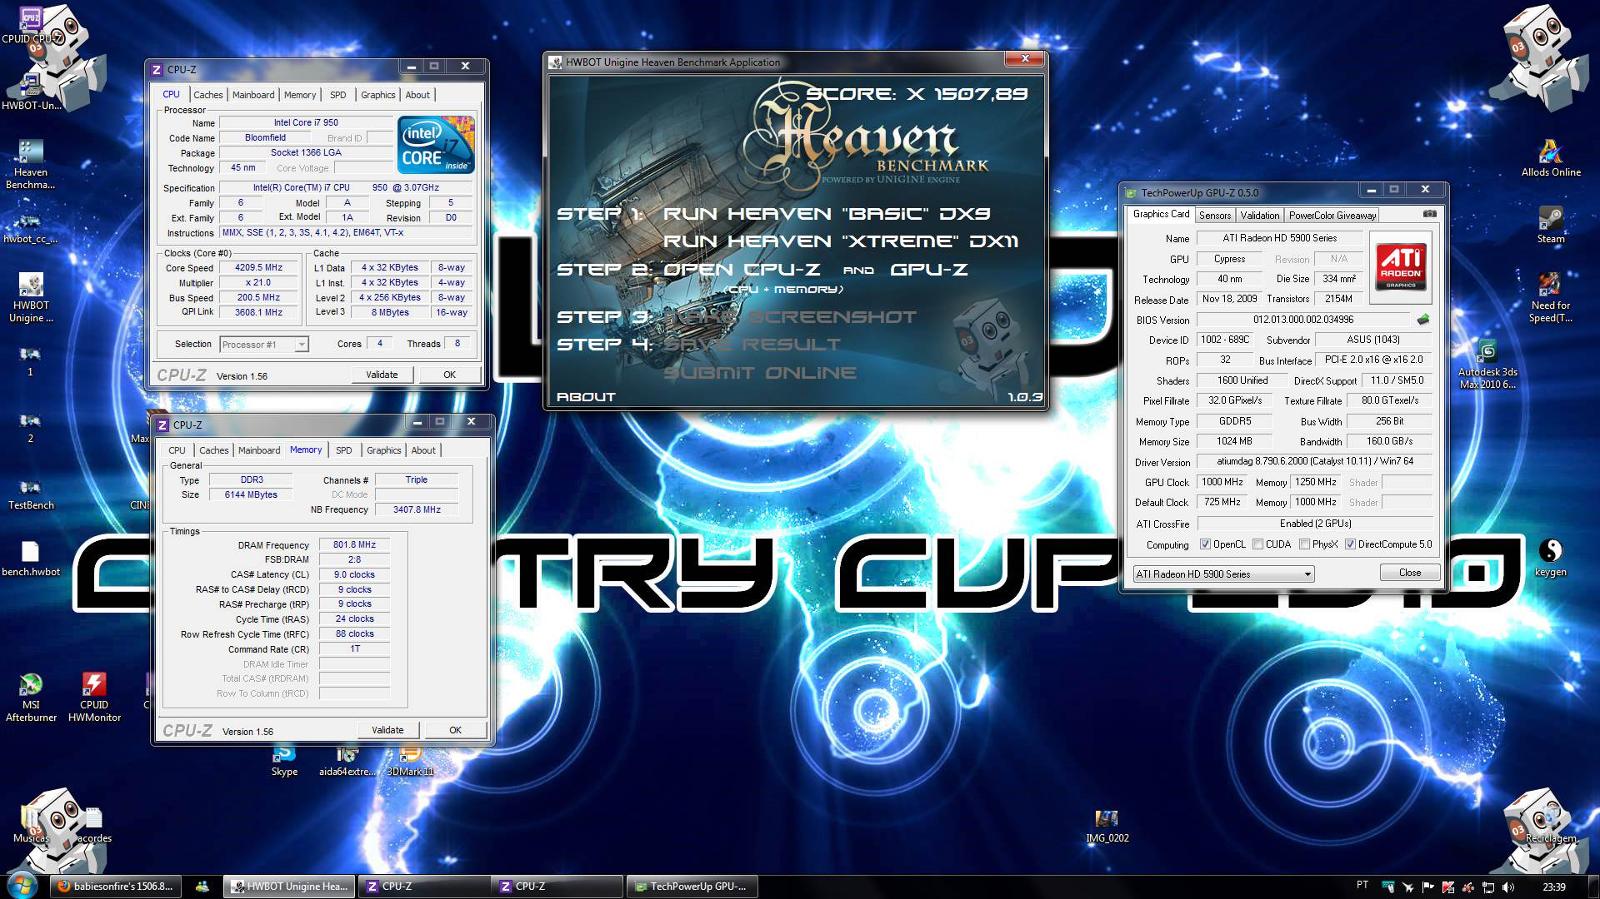The height and width of the screenshot is (899, 1600).
Task: Switch to HWBOT Unigine Heaven taskbar button
Action: tap(289, 886)
